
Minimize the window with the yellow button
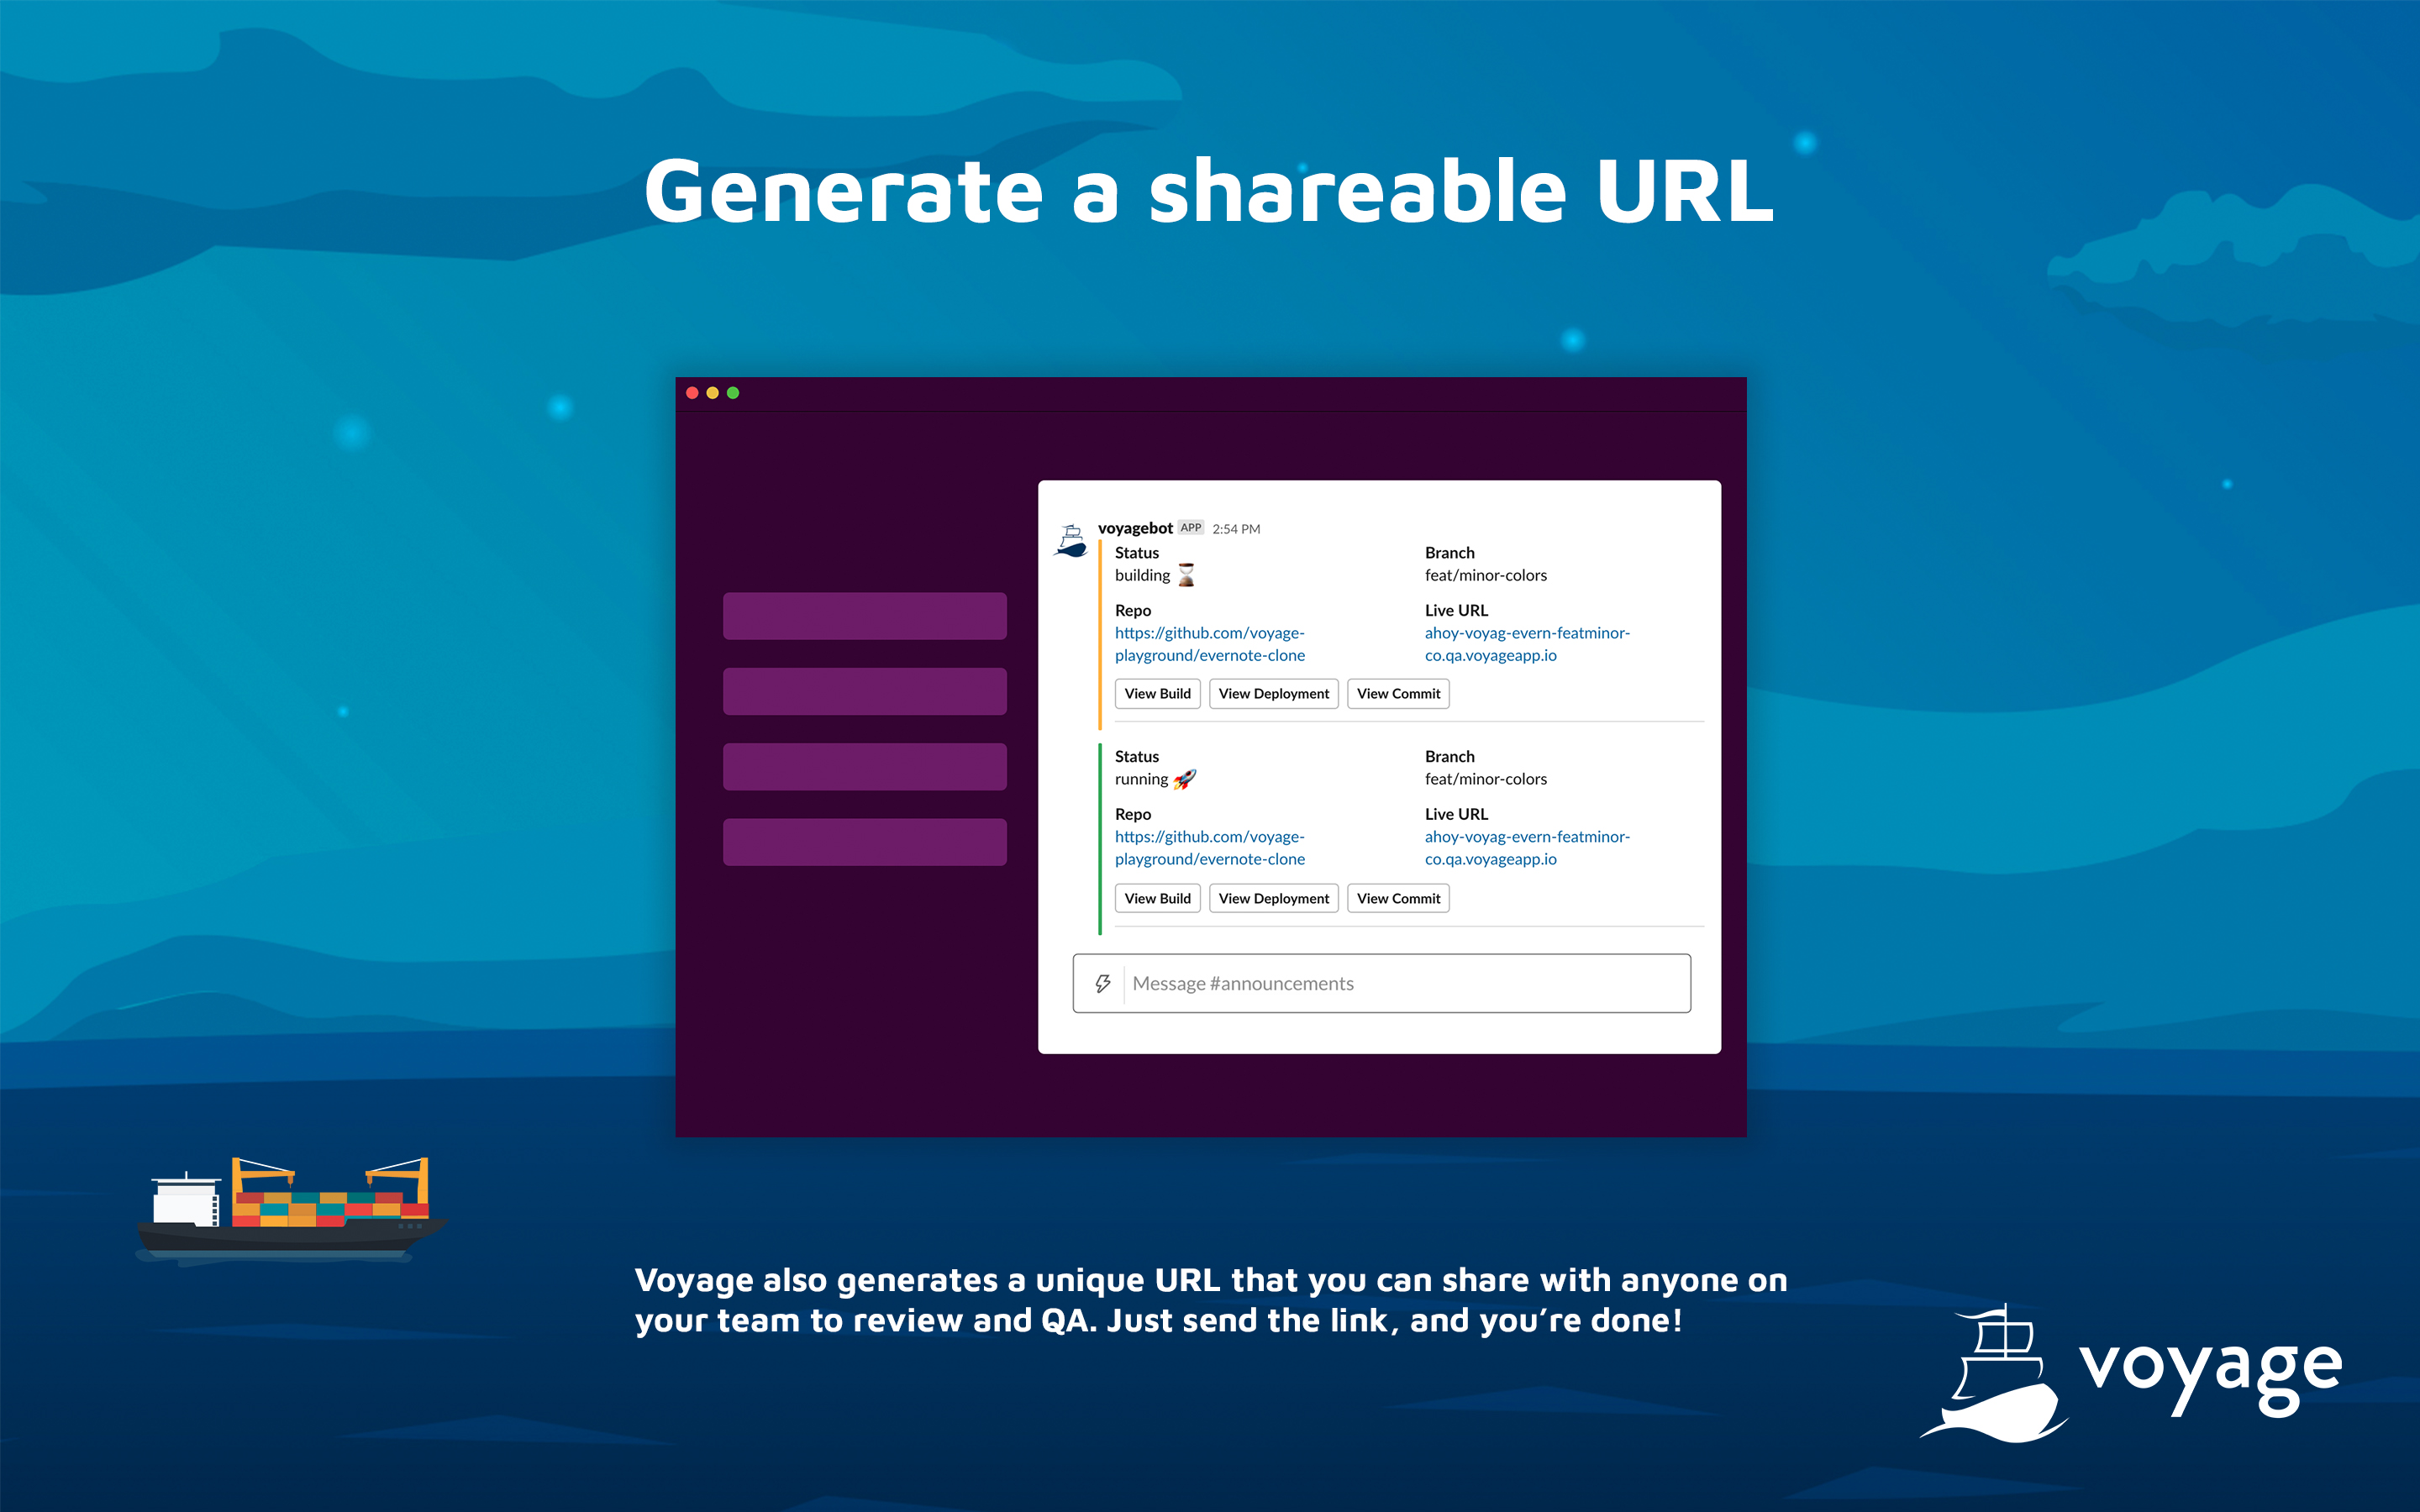pyautogui.click(x=713, y=393)
